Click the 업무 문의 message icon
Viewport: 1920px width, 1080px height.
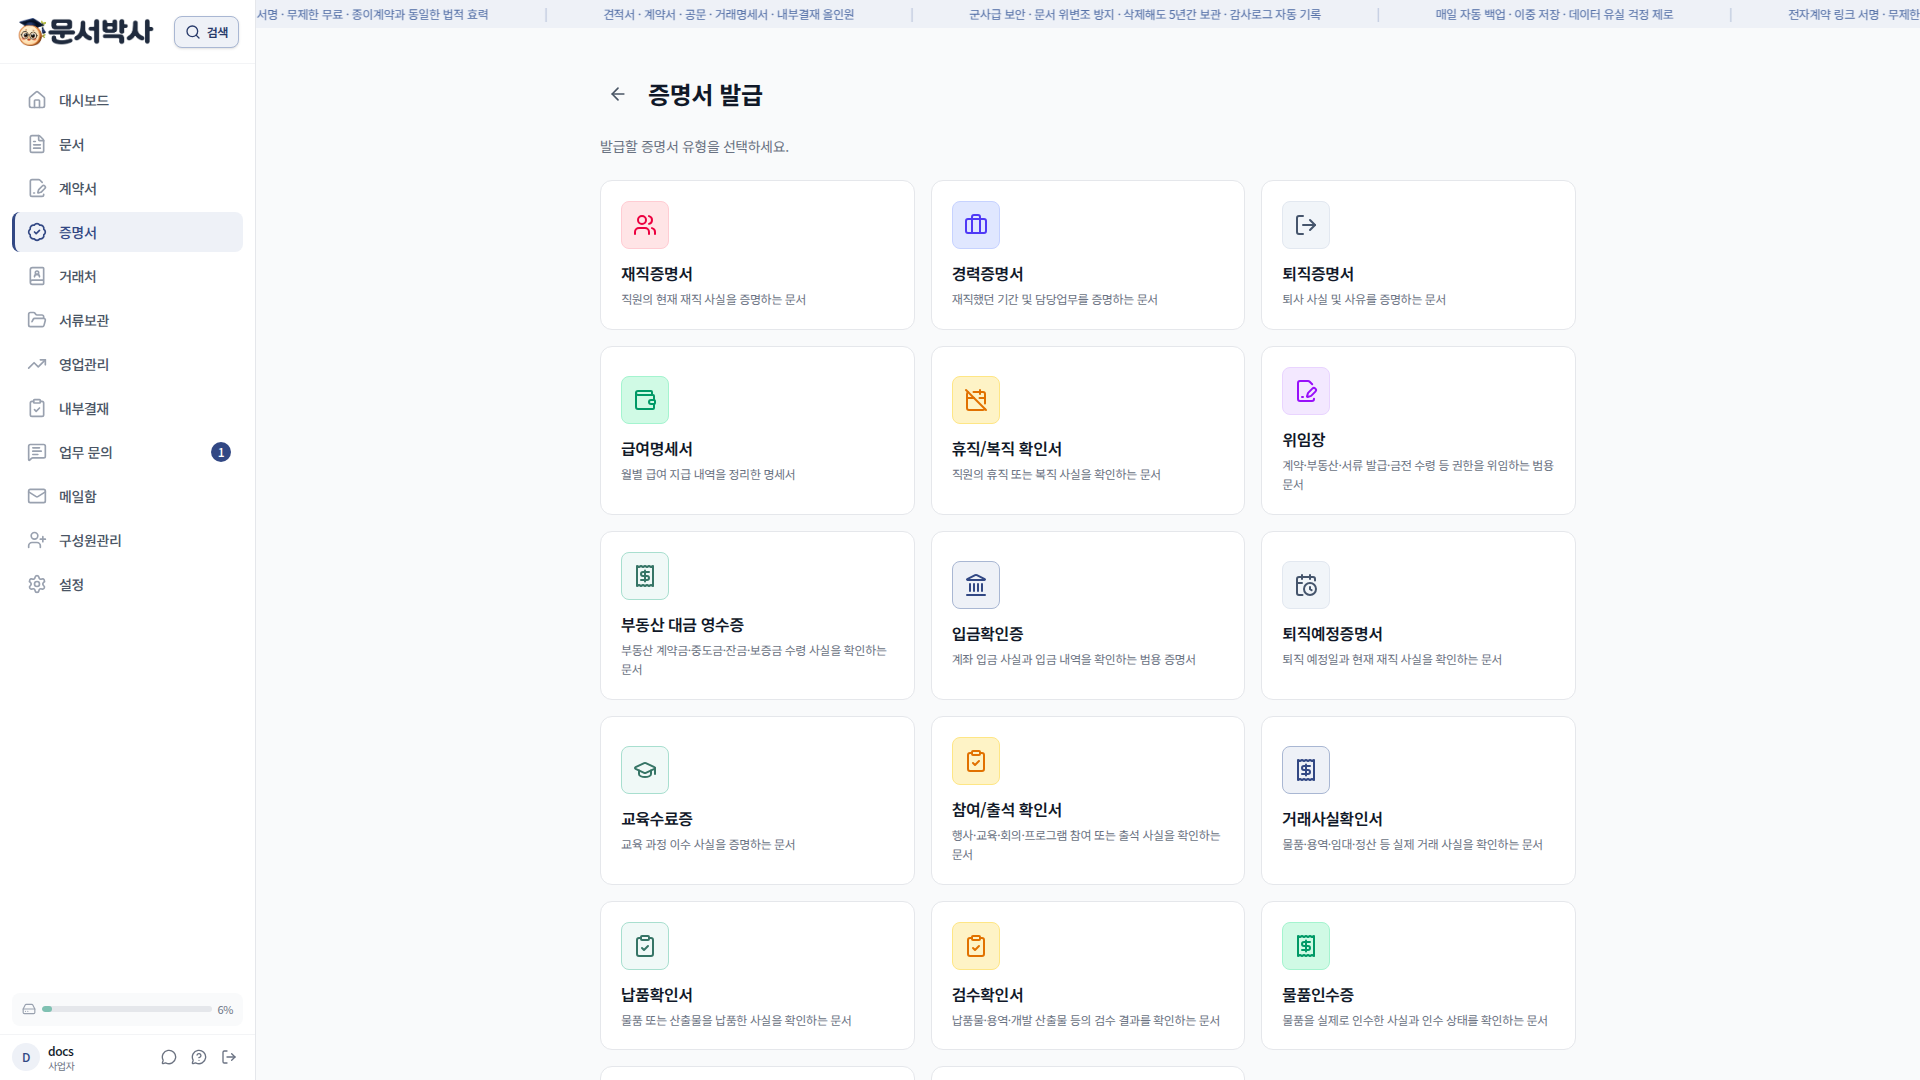[x=37, y=452]
